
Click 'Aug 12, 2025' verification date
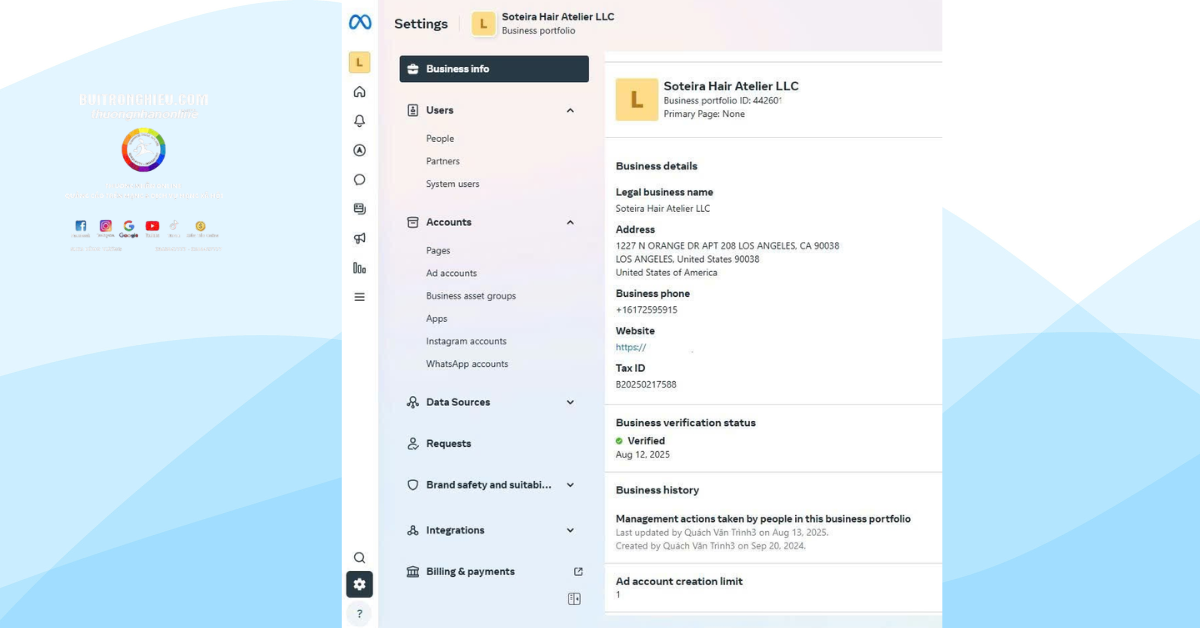coord(643,455)
